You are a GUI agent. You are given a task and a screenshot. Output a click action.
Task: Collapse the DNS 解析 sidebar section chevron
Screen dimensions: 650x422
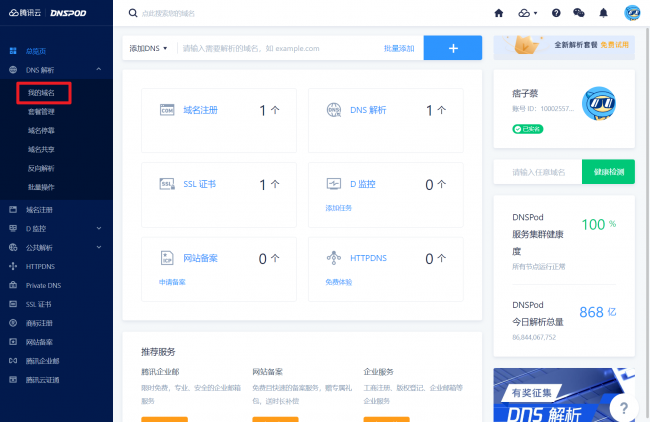pos(99,69)
